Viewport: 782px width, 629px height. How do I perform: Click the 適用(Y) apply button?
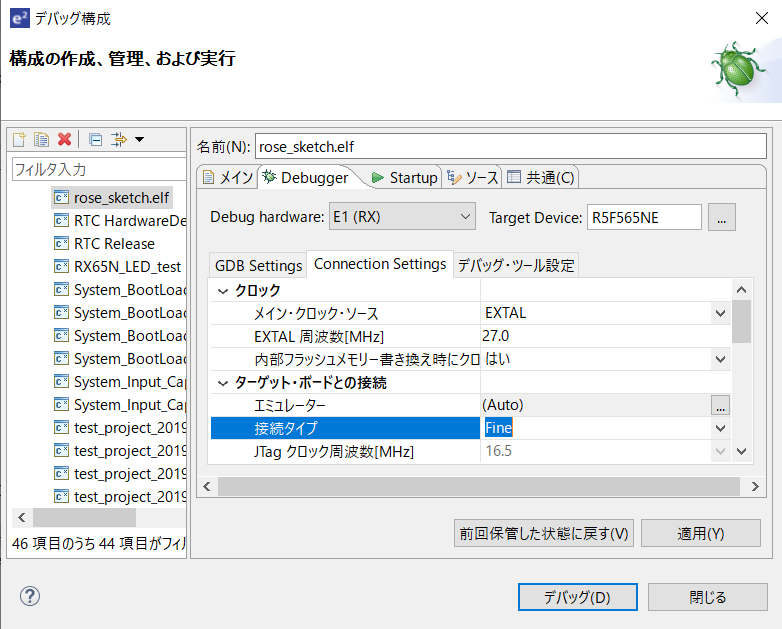(x=700, y=533)
